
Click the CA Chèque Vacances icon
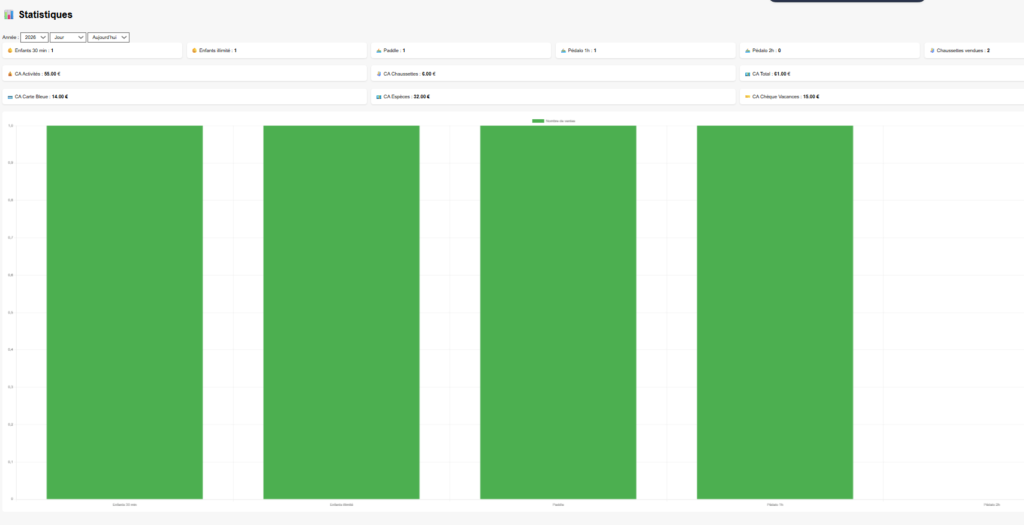pyautogui.click(x=747, y=97)
